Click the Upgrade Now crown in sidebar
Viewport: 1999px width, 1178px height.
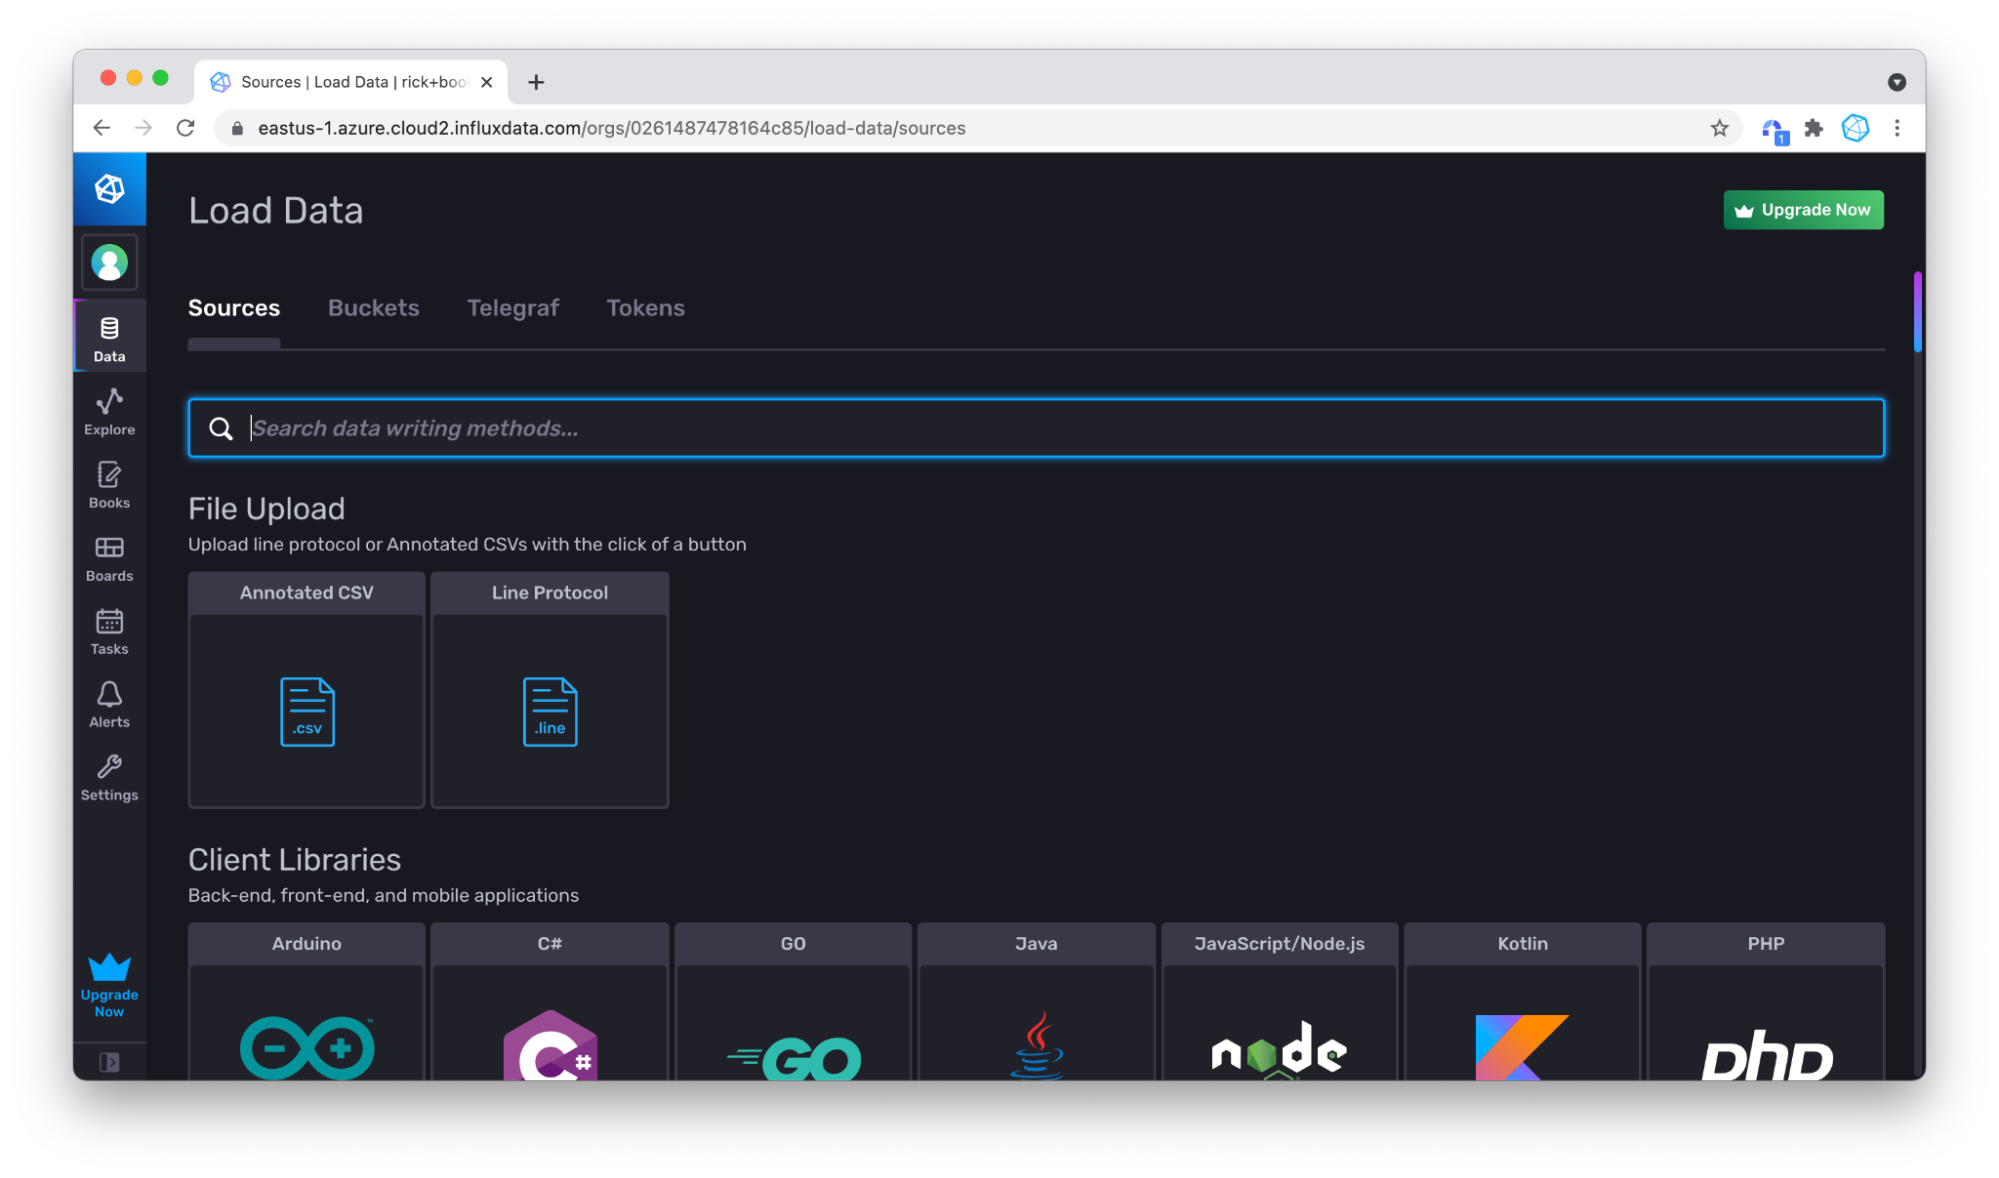coord(109,985)
